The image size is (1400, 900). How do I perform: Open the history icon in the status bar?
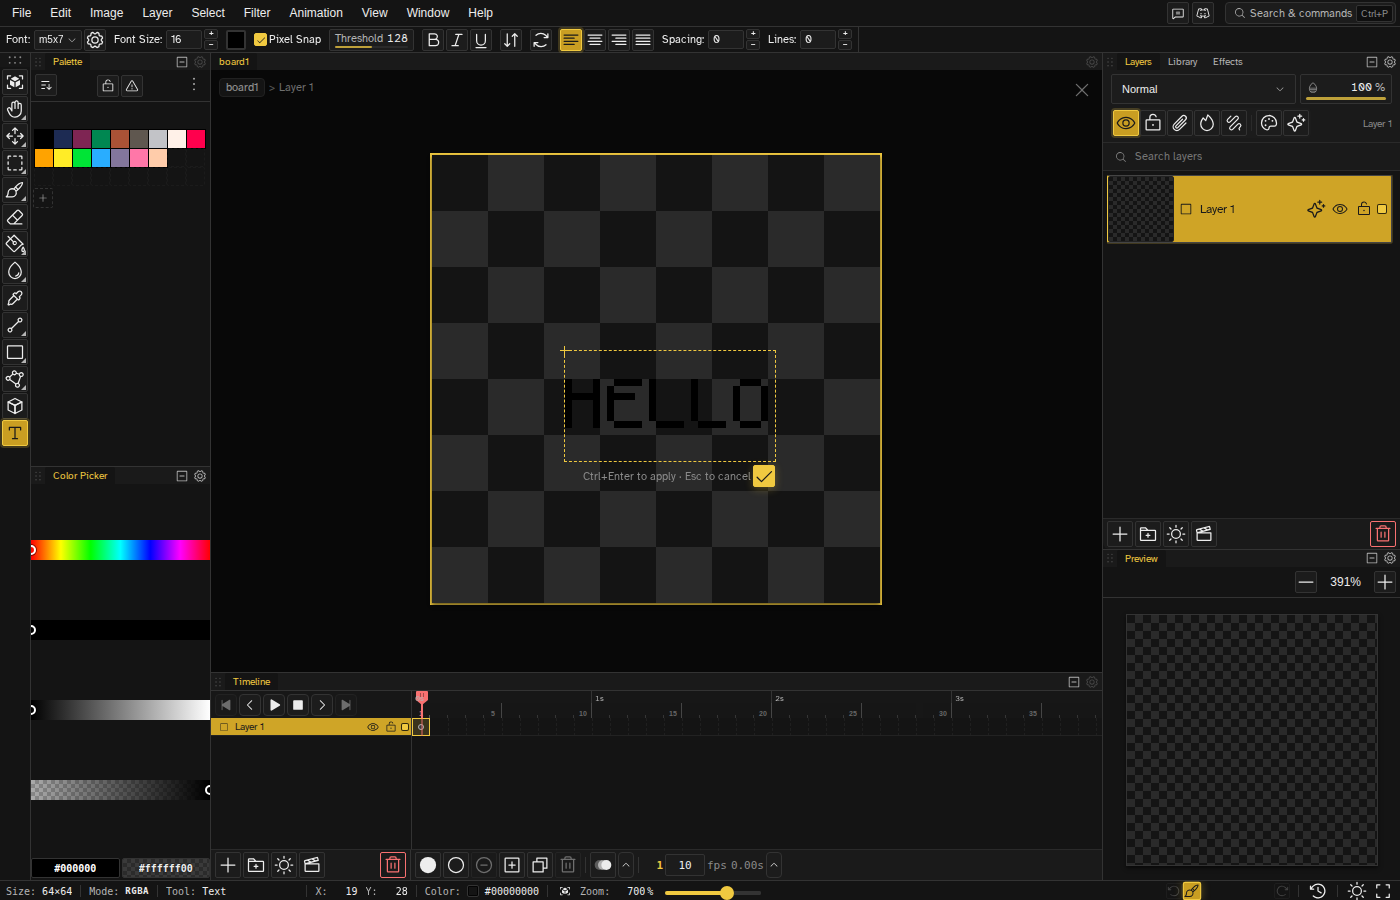point(1318,891)
